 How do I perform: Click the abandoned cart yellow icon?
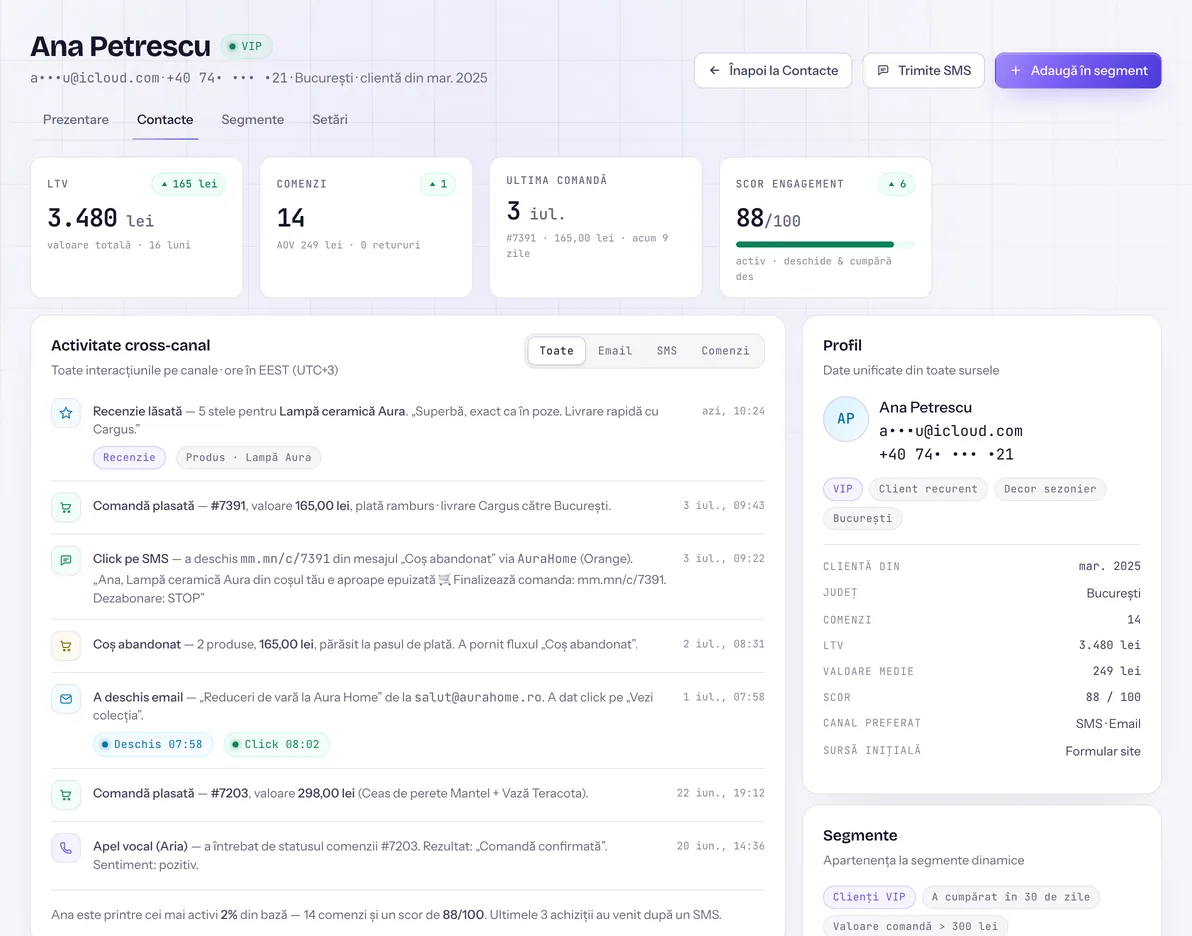[66, 646]
